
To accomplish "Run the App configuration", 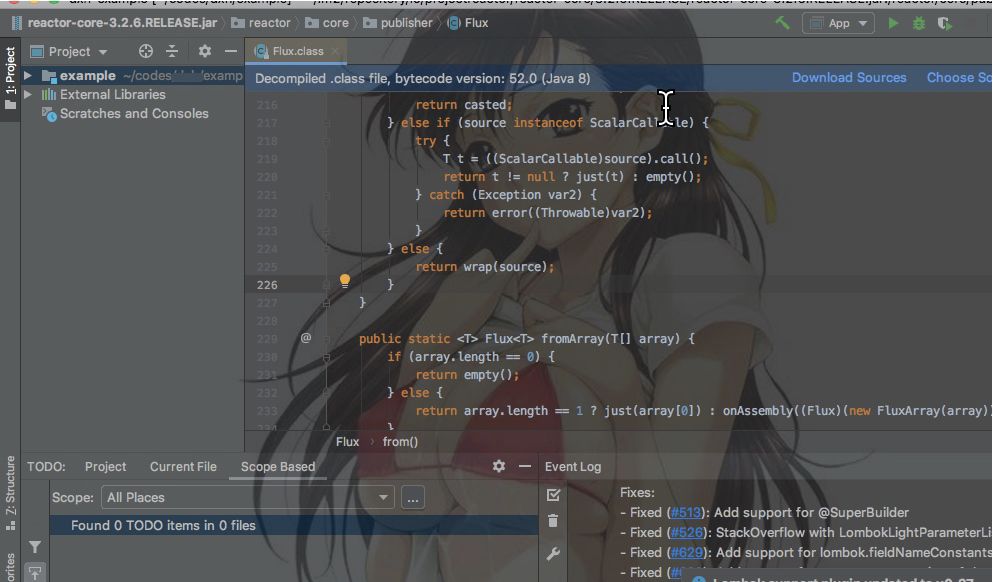I will 893,23.
